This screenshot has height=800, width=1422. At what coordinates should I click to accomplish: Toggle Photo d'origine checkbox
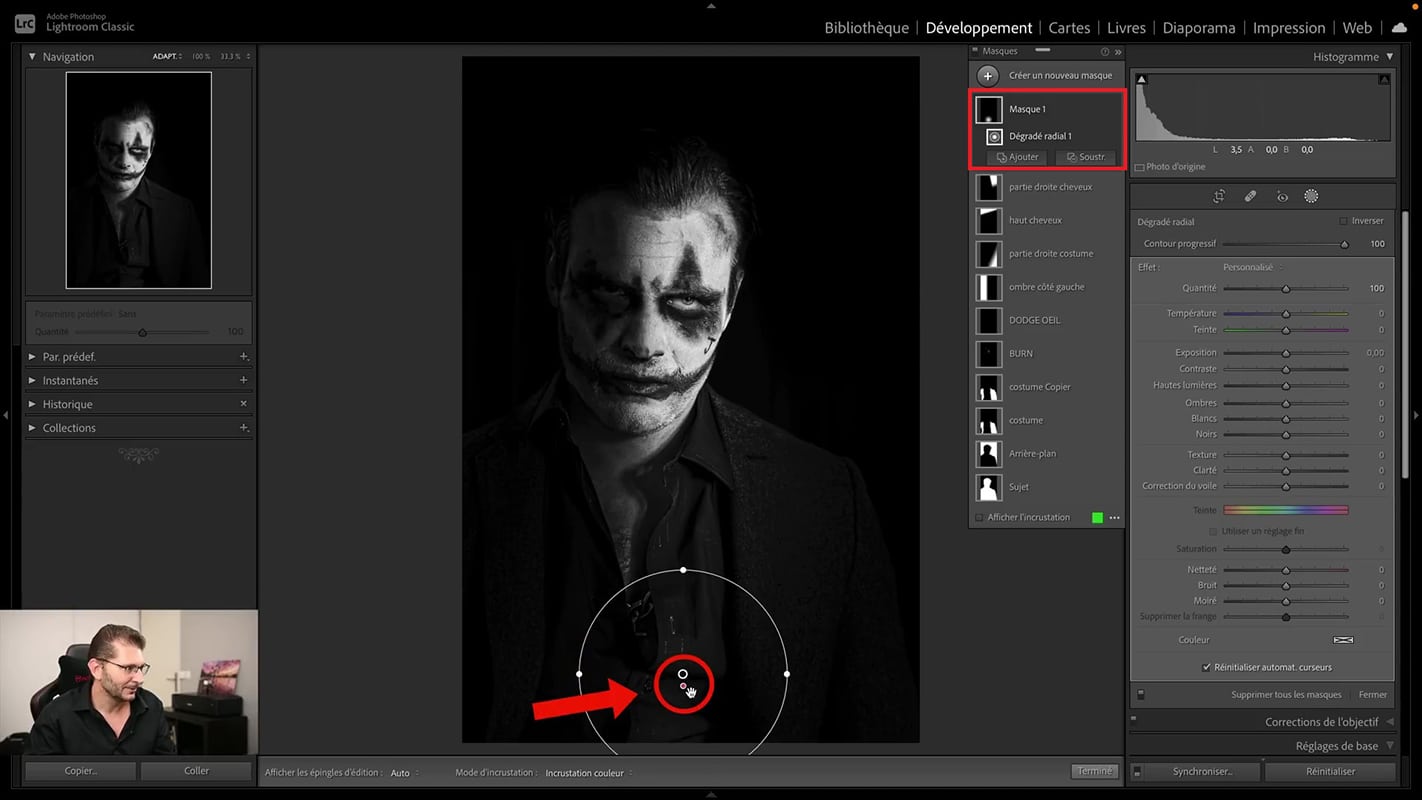pos(1140,167)
